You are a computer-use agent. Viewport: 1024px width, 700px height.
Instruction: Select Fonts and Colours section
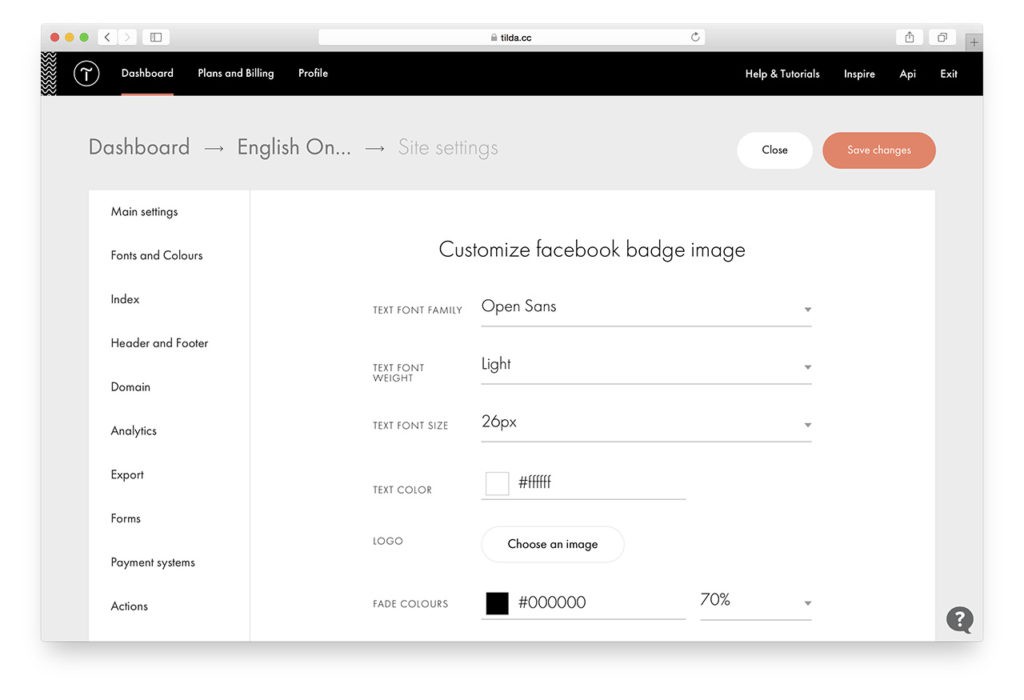pyautogui.click(x=157, y=255)
